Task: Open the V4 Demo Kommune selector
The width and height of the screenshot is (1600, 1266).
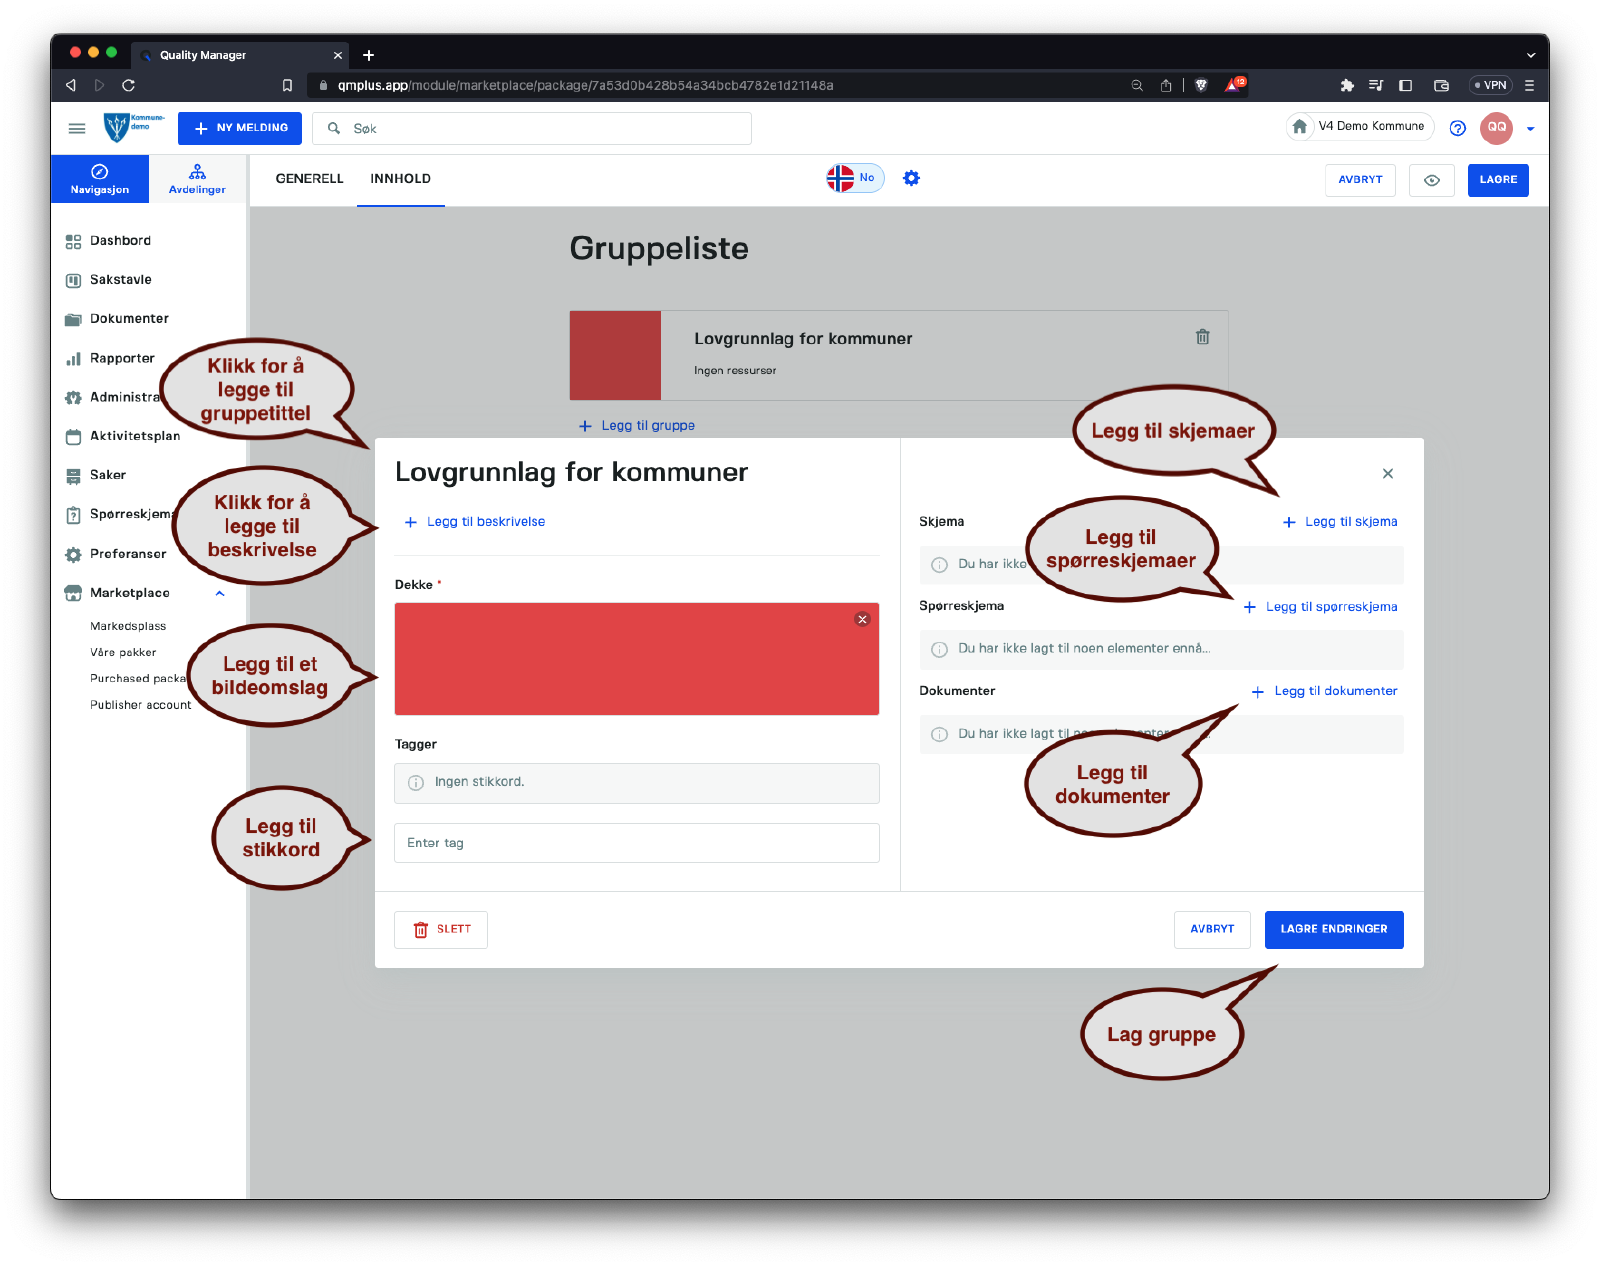Action: (x=1370, y=127)
